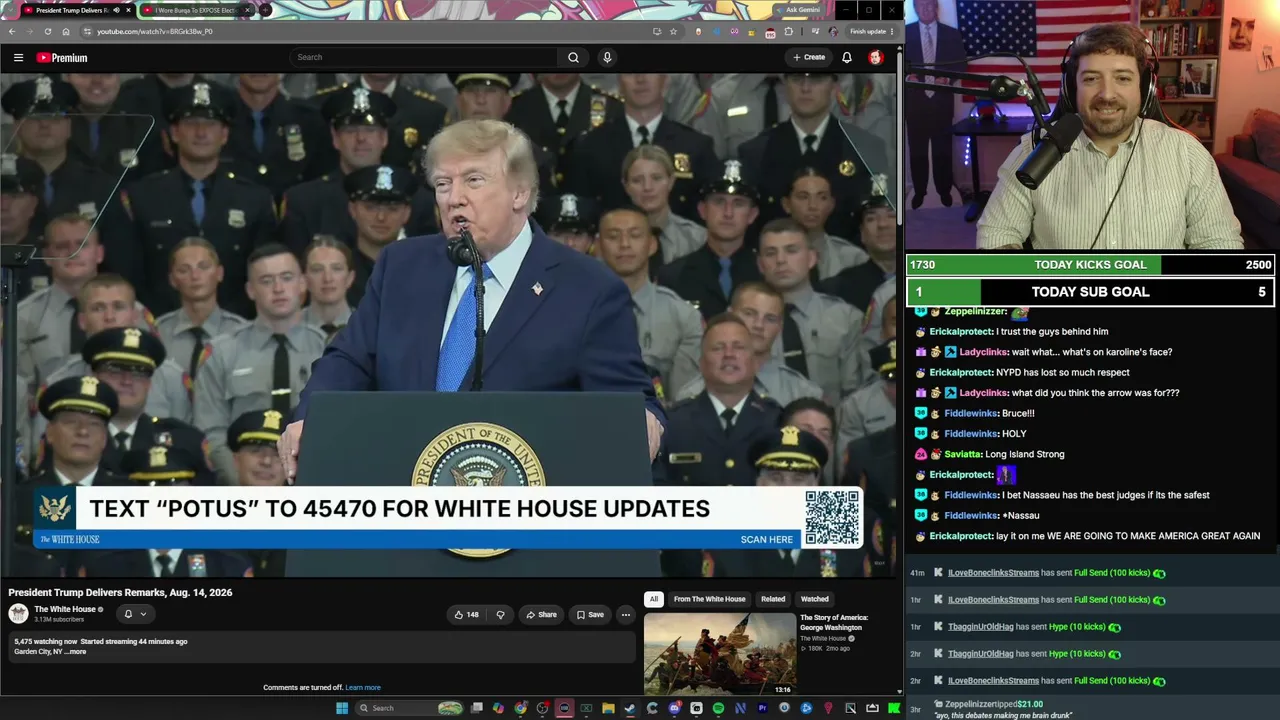The width and height of the screenshot is (1280, 720).
Task: Open Premiere Pro from the taskbar
Action: [762, 708]
